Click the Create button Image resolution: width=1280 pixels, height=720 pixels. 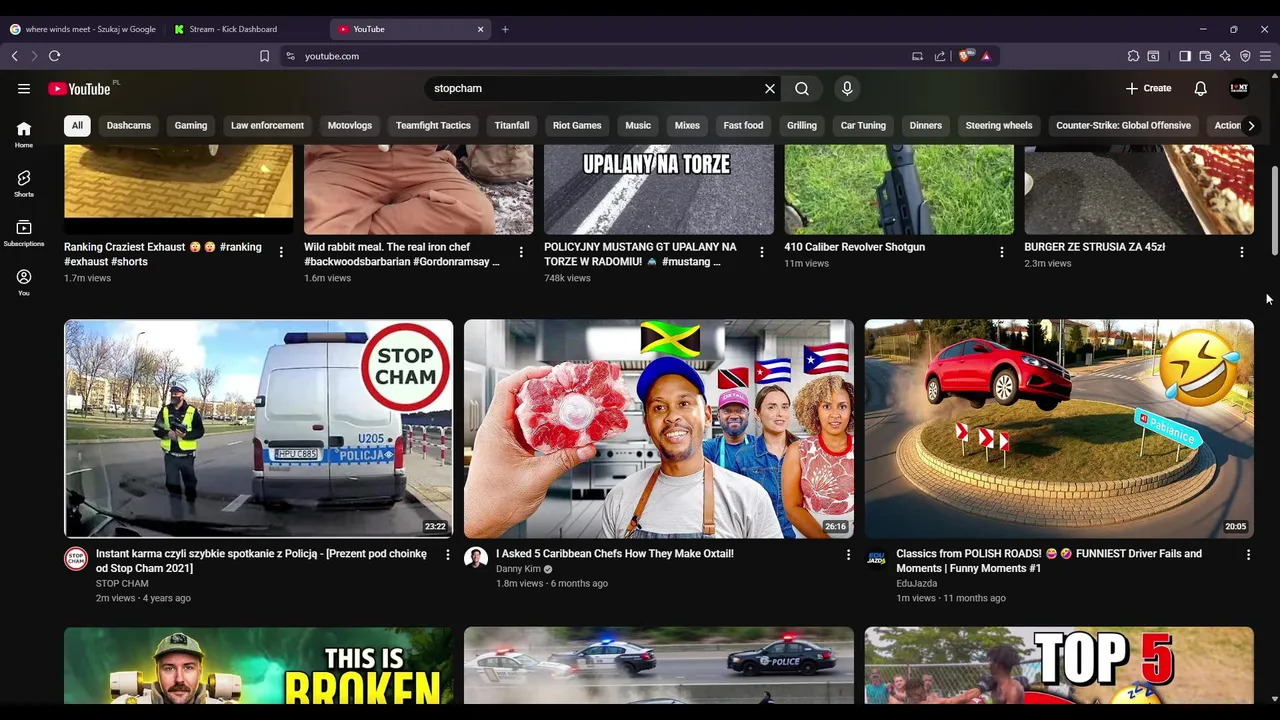pyautogui.click(x=1148, y=89)
